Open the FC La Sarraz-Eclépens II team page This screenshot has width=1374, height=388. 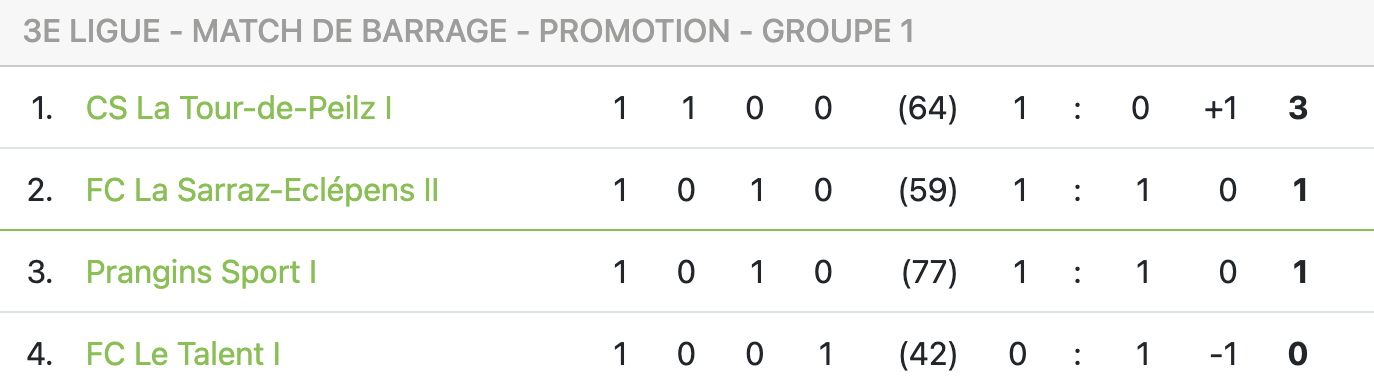263,190
